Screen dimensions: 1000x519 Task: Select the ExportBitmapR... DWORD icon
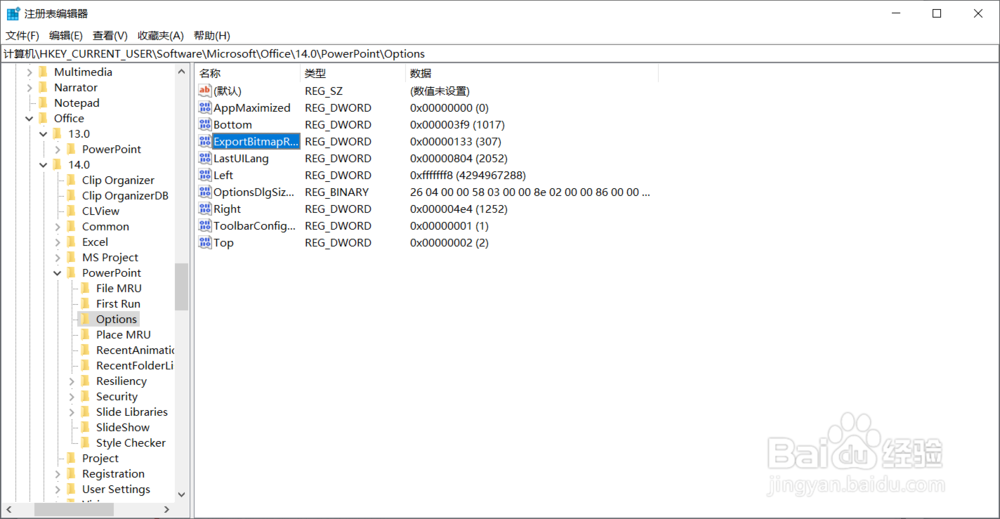205,142
